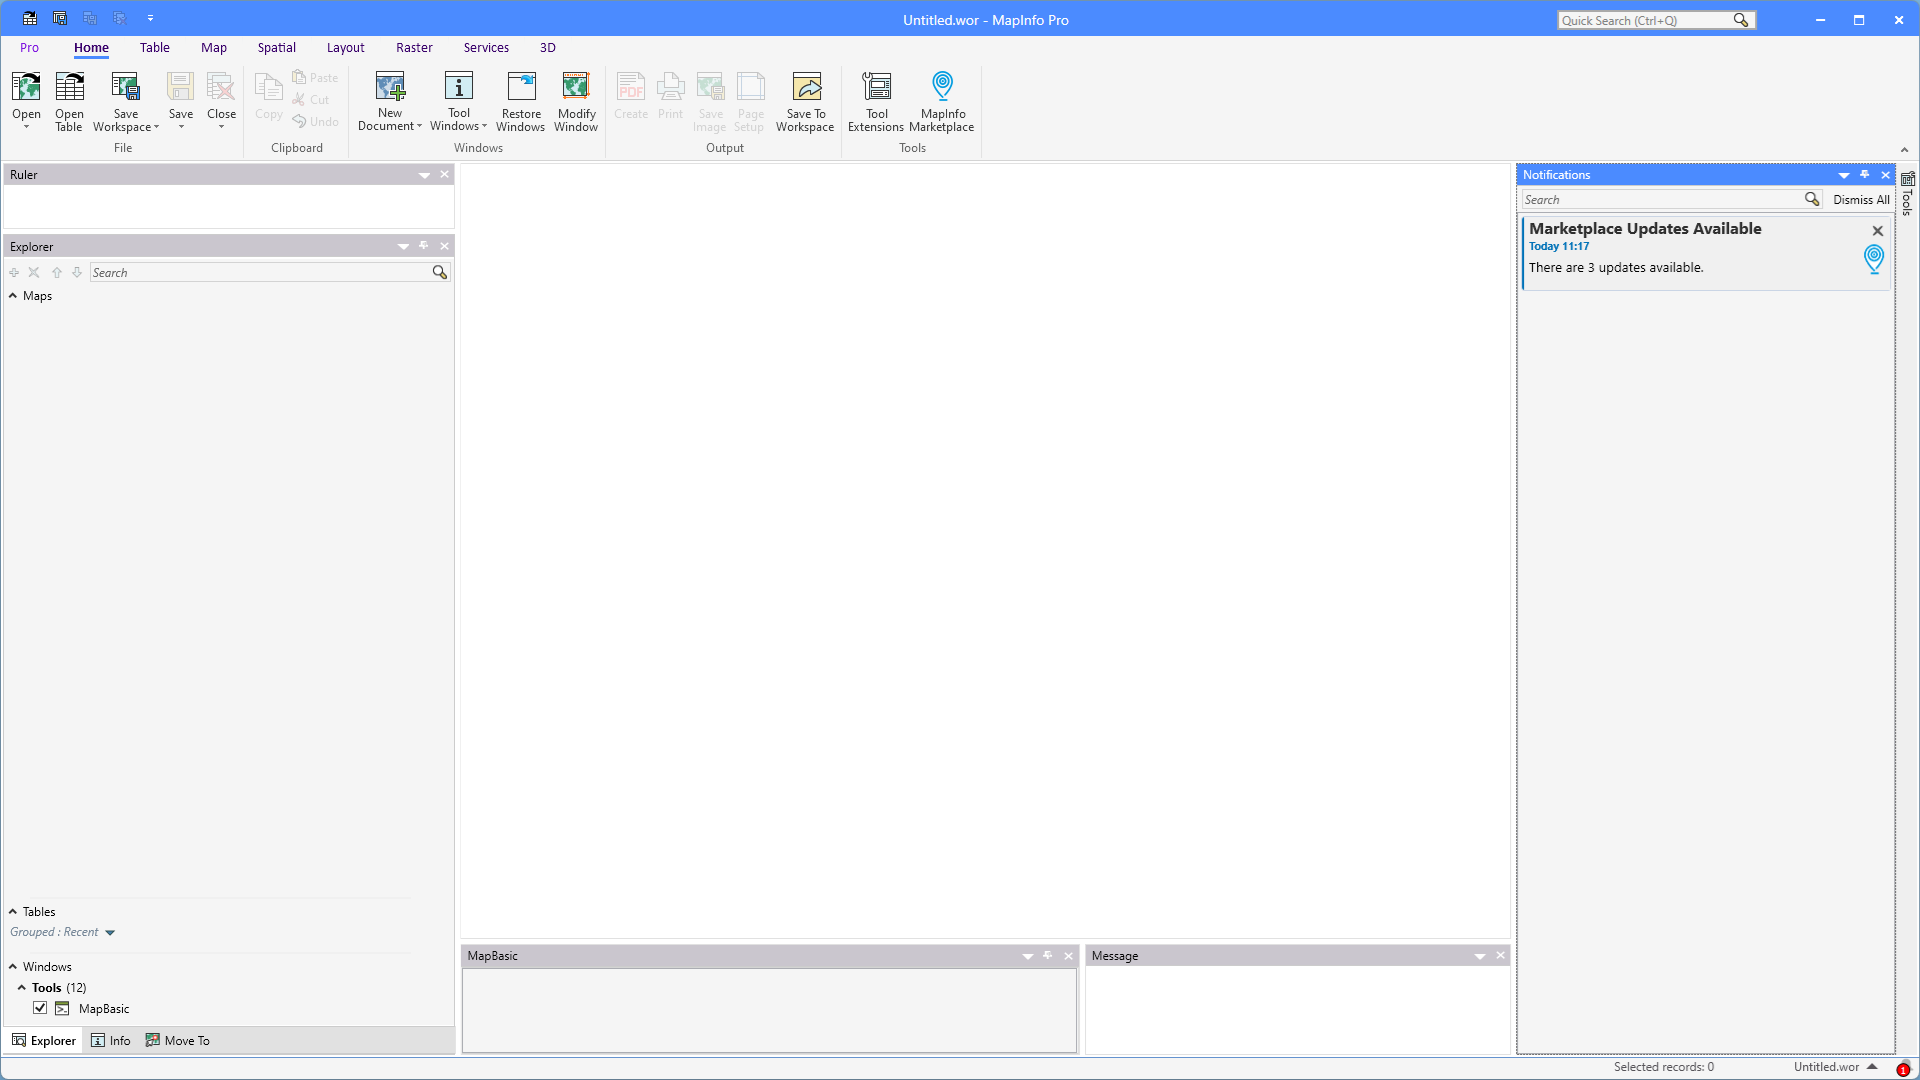Click the Save Workspace icon
1920x1080 pixels.
(126, 88)
